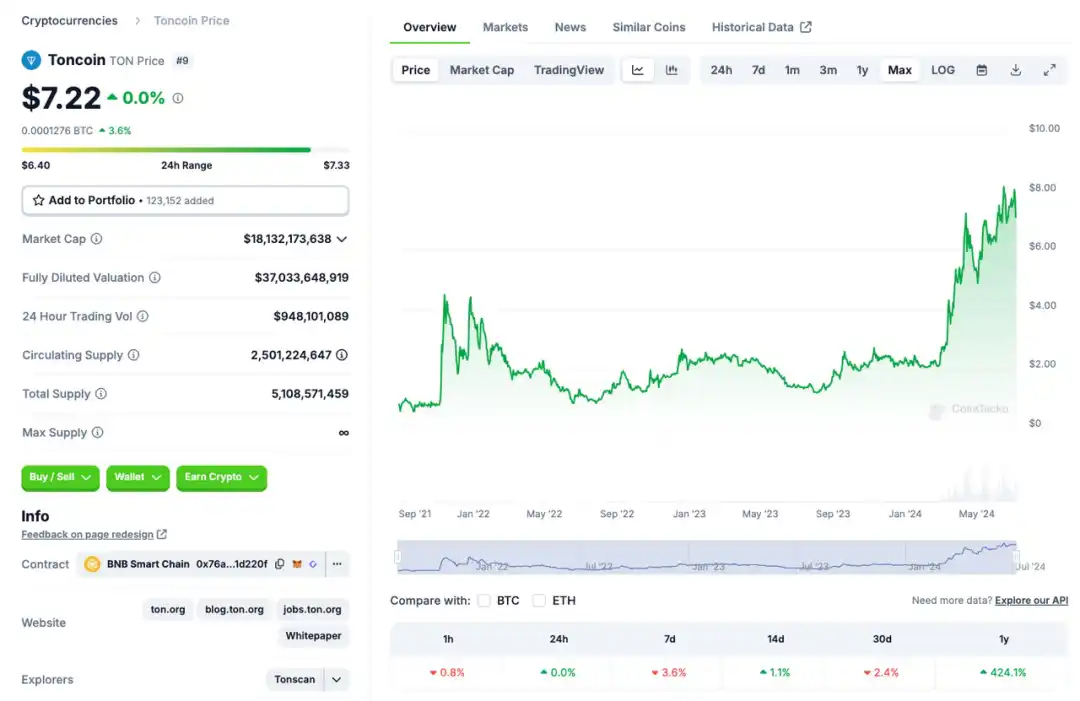Switch to the line chart view icon

coord(638,70)
